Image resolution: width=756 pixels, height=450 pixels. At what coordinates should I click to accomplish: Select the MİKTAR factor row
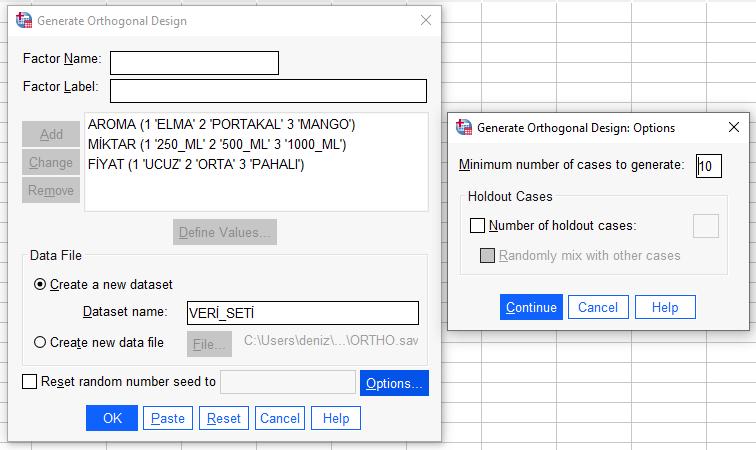tap(216, 145)
